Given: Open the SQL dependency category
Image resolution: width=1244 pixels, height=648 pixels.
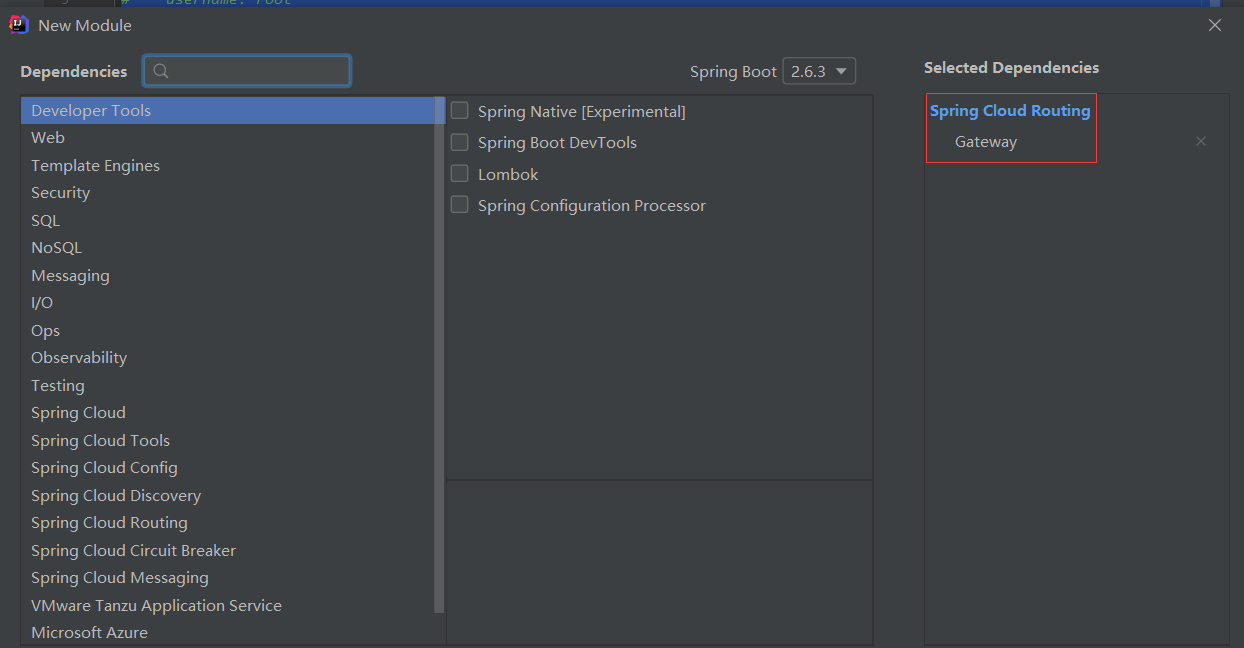Looking at the screenshot, I should [x=45, y=220].
